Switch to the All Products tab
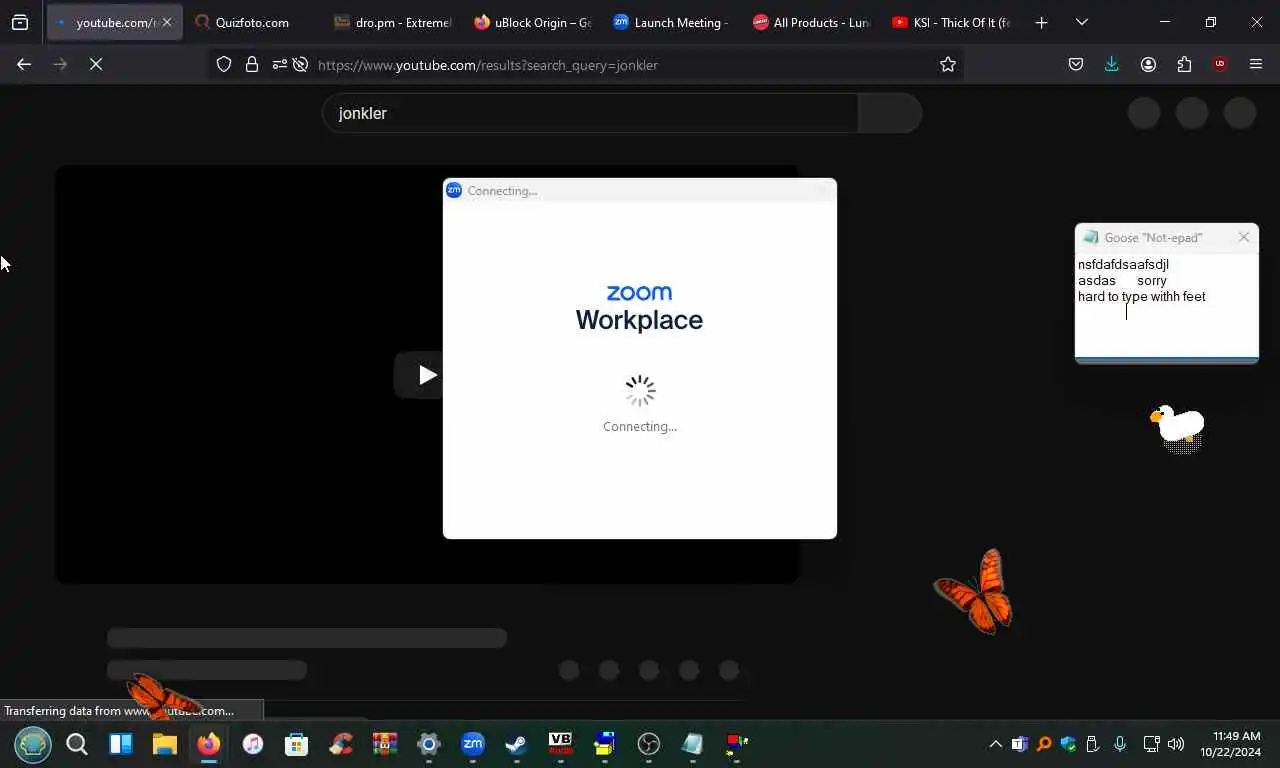This screenshot has width=1280, height=768. tap(811, 22)
